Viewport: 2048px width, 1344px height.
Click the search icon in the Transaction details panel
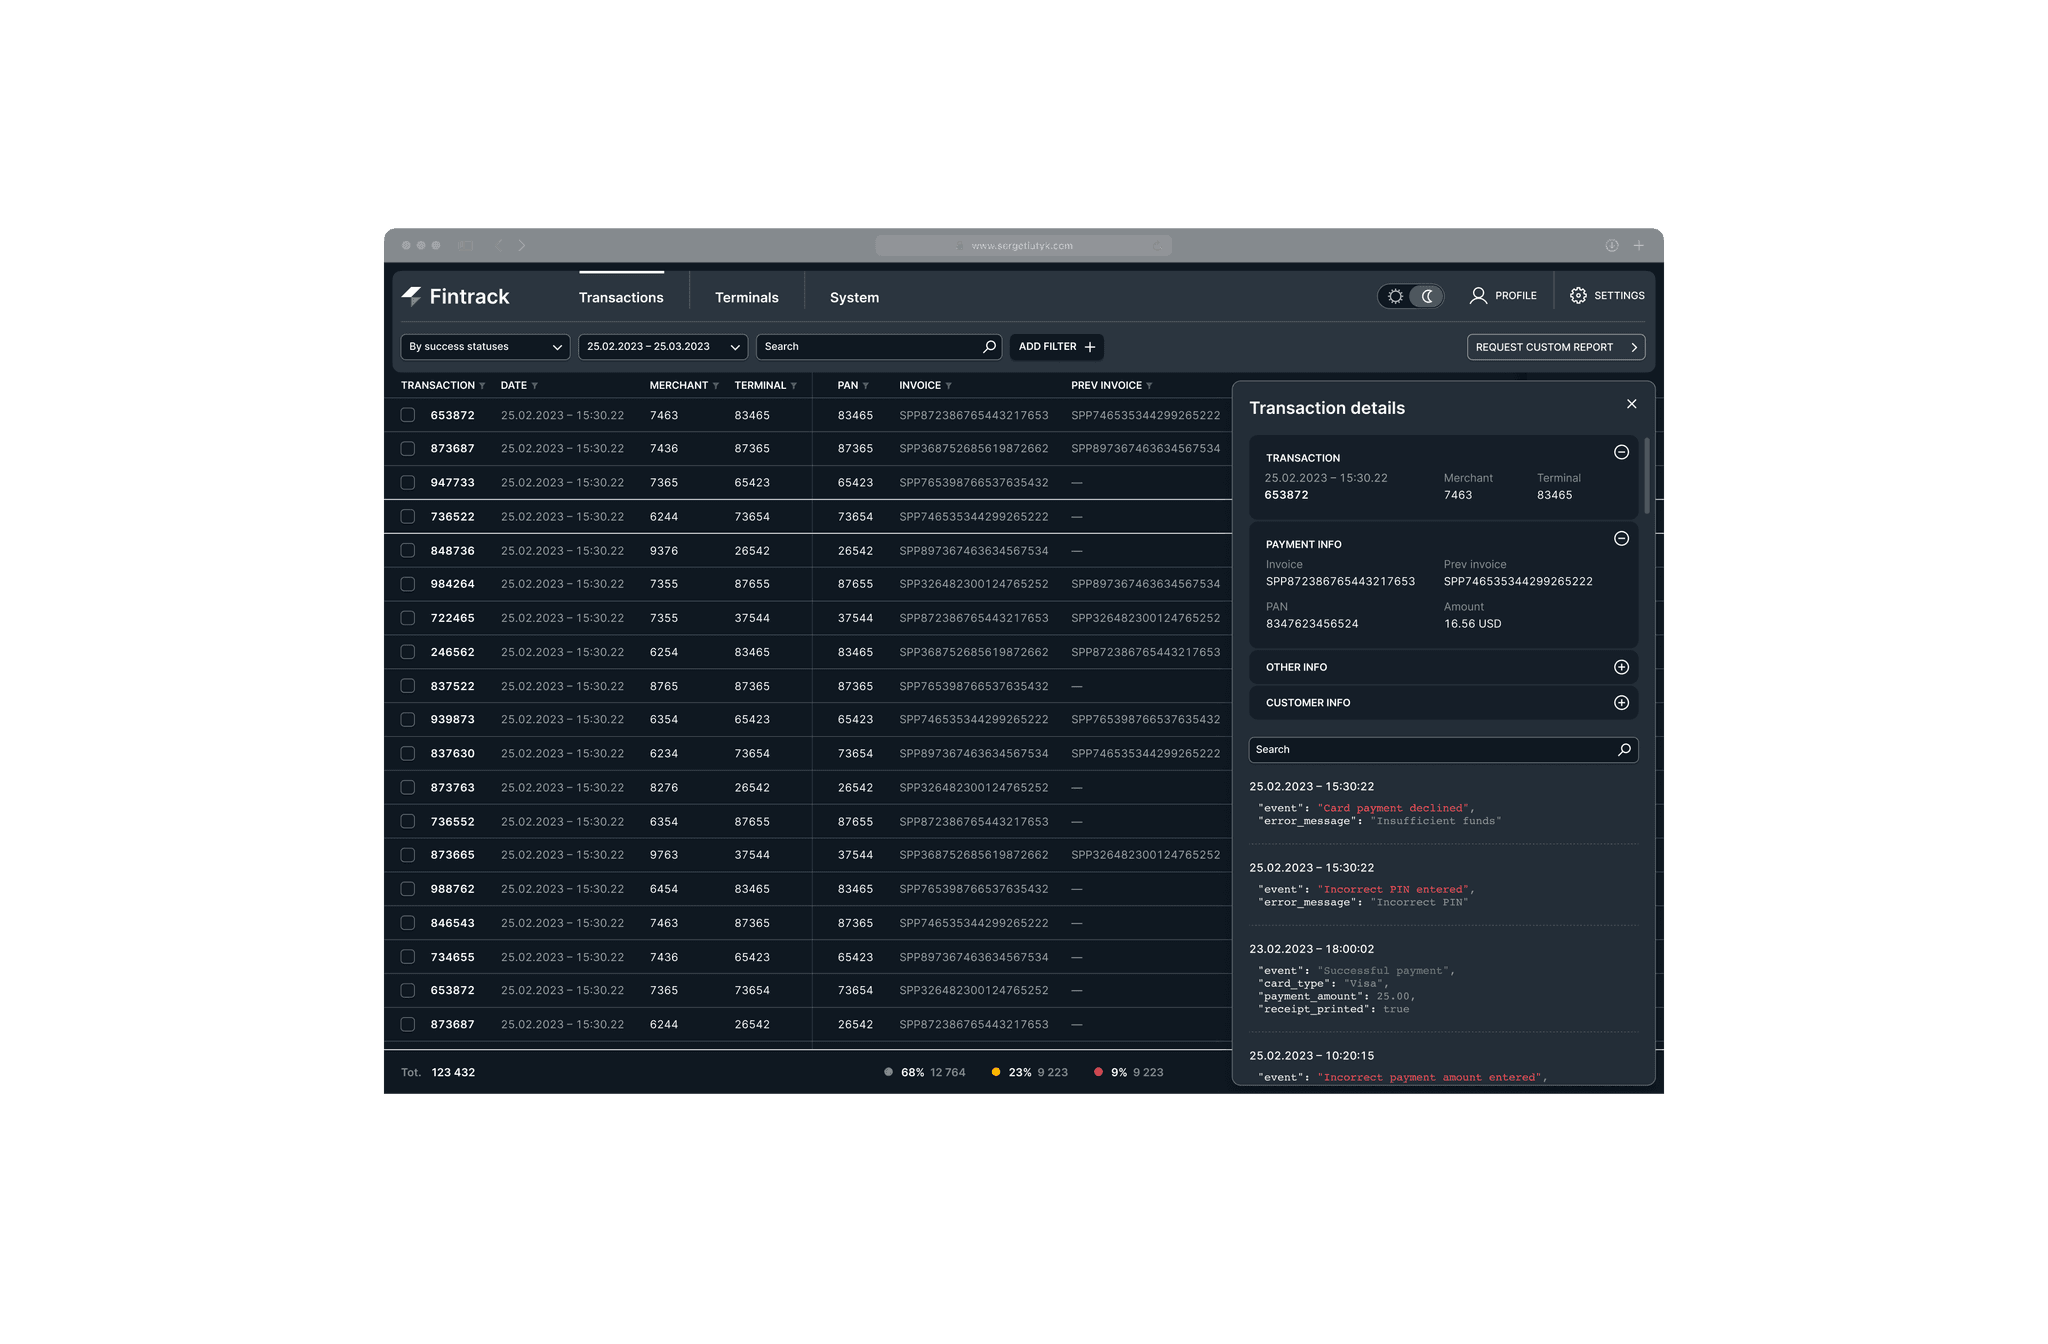(x=1624, y=750)
